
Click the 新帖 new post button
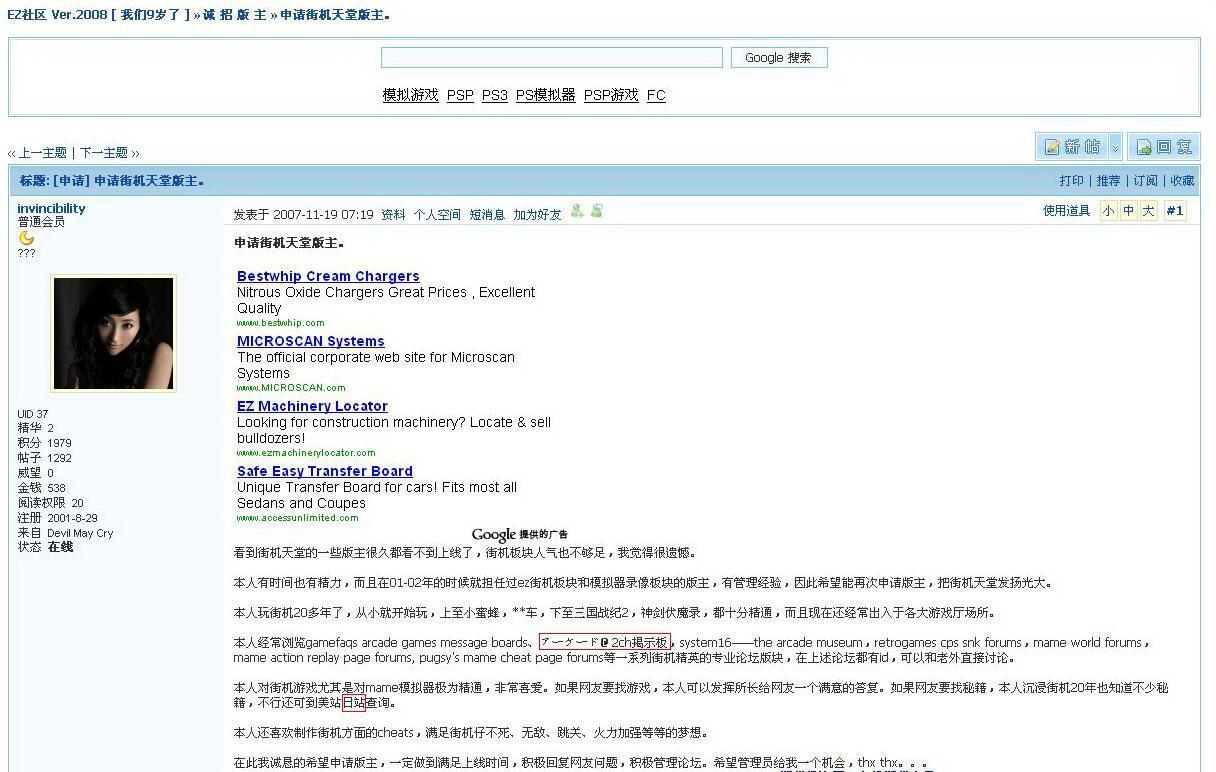[x=1071, y=147]
